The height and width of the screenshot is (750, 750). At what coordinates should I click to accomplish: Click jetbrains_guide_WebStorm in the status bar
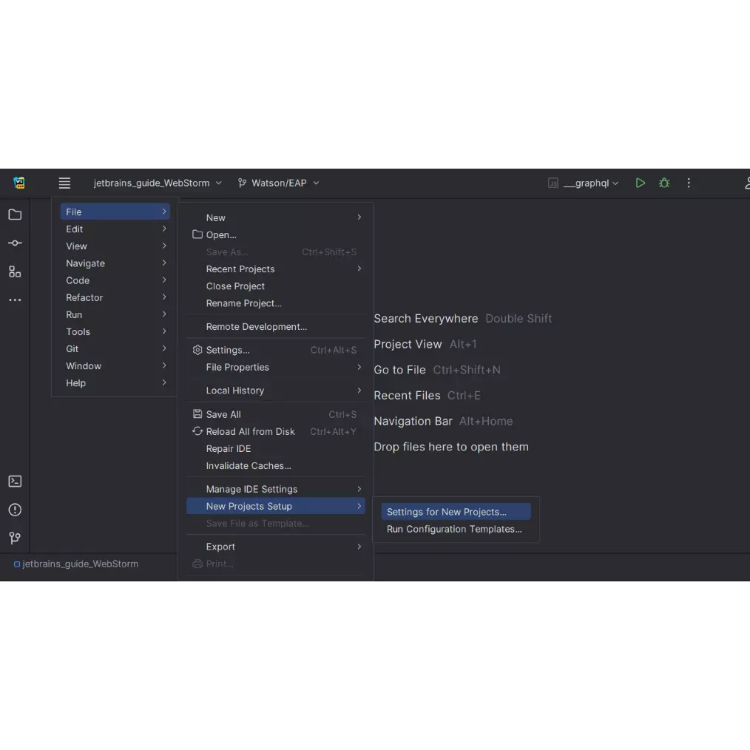click(x=78, y=564)
